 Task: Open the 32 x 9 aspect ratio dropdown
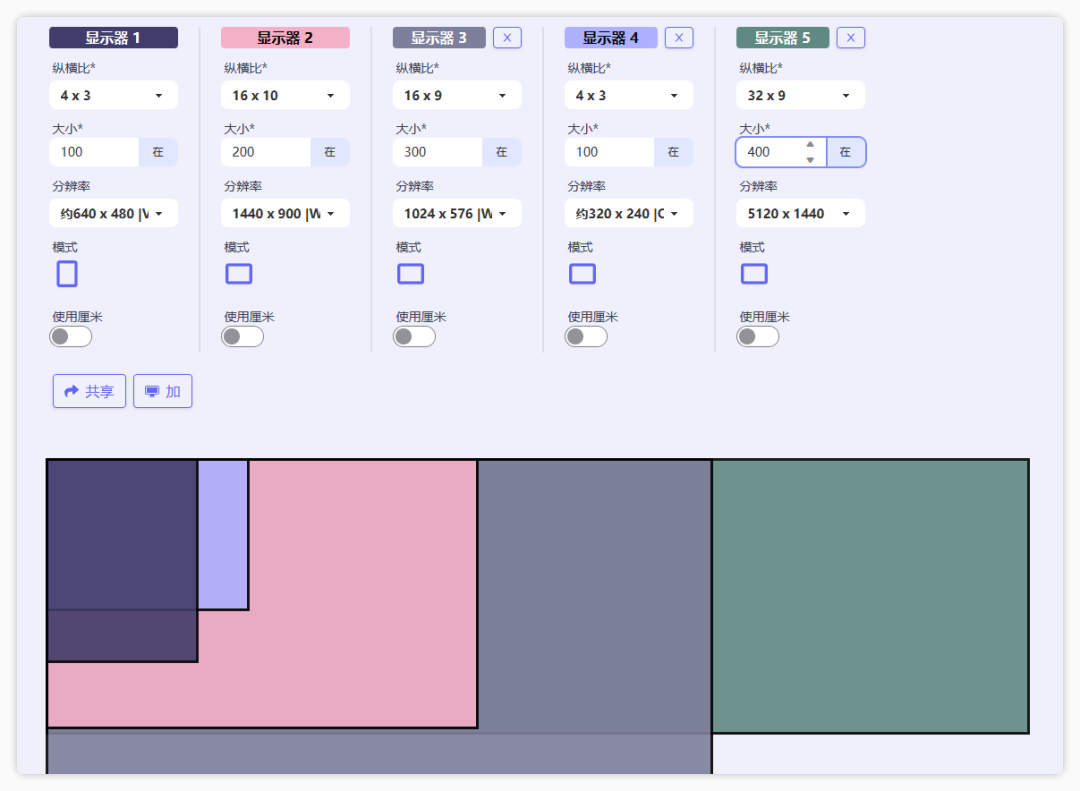point(801,95)
